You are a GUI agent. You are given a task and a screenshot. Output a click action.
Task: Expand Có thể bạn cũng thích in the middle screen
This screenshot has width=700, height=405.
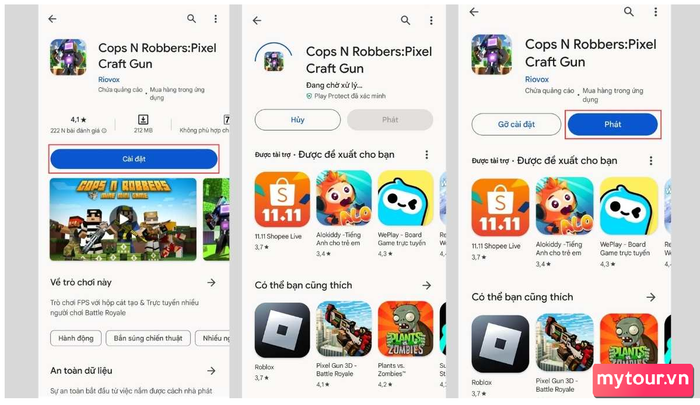coord(427,285)
